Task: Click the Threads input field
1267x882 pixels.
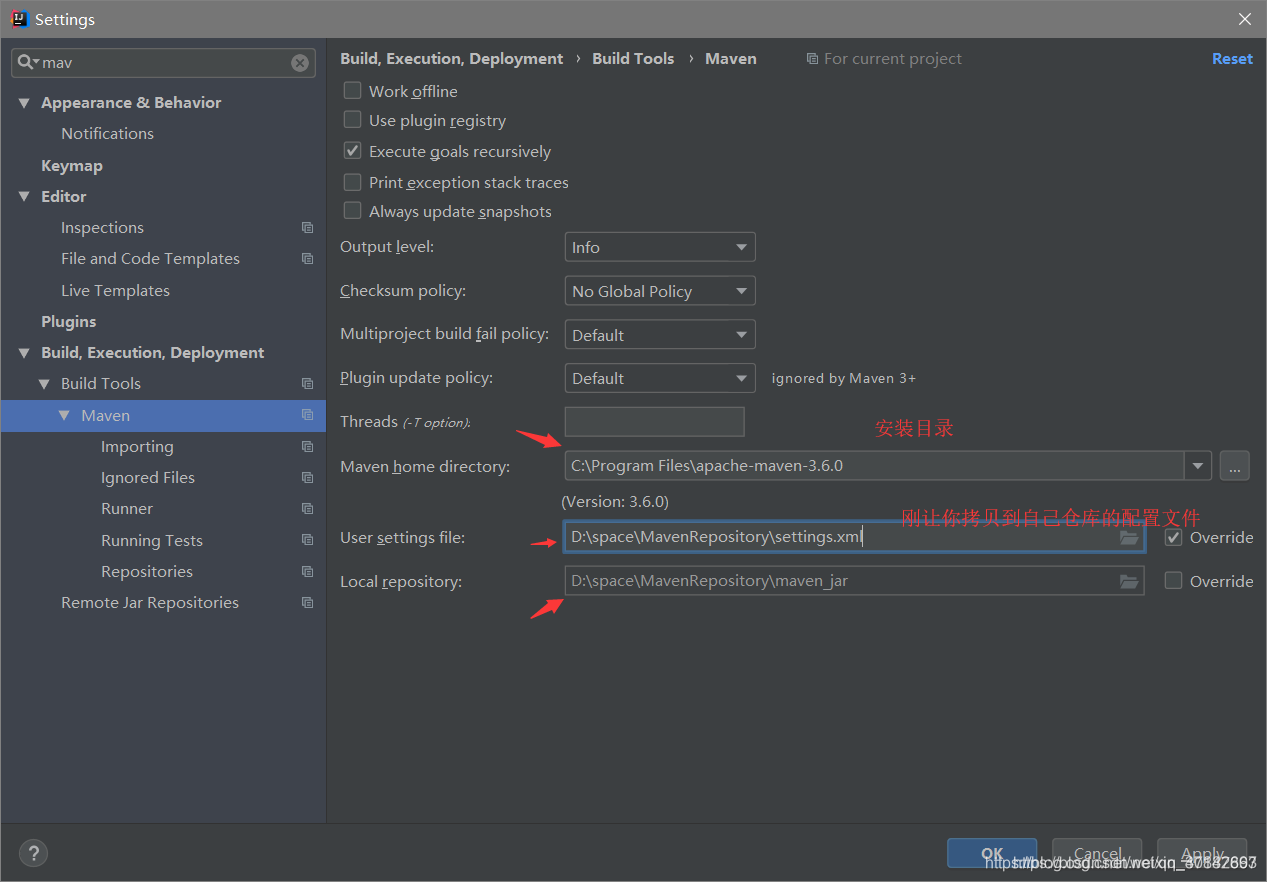Action: pyautogui.click(x=655, y=422)
